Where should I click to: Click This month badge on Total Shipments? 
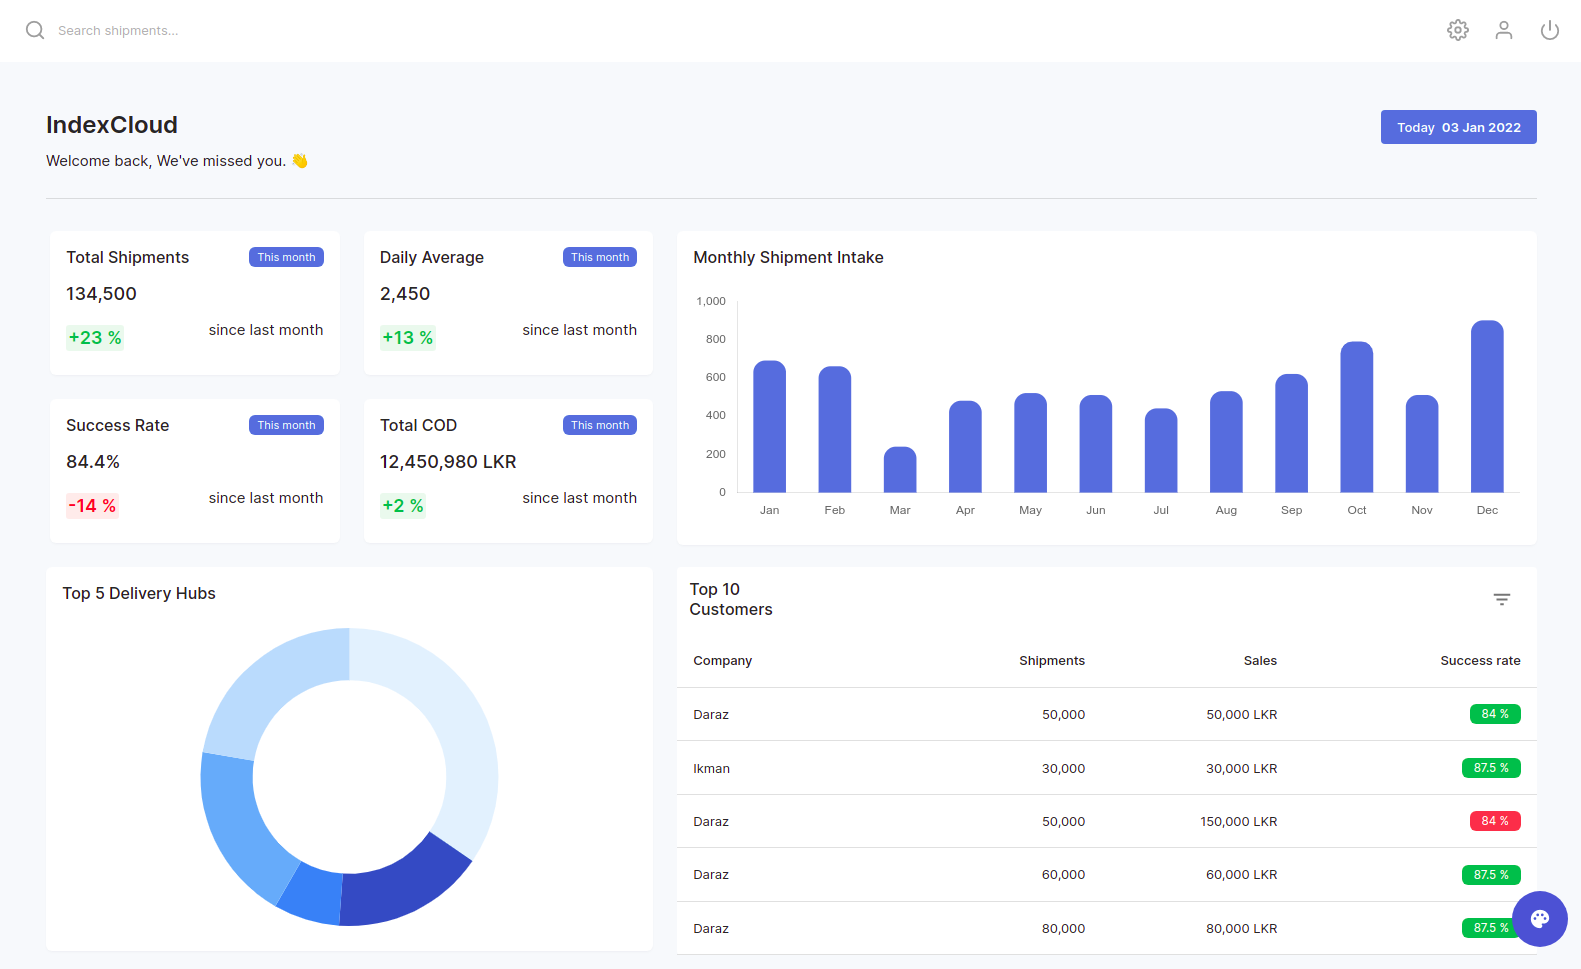[x=286, y=257]
